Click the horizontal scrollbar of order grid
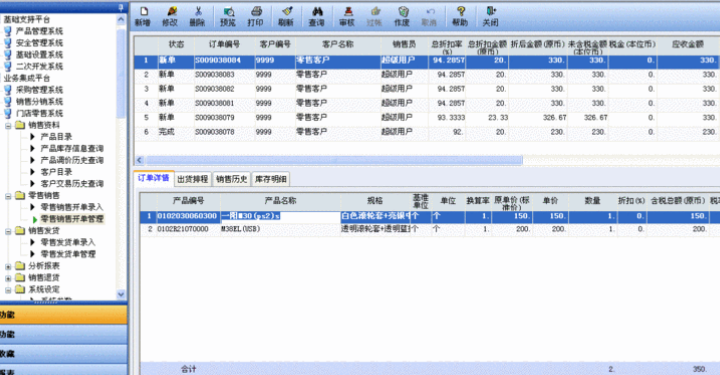 coord(334,160)
